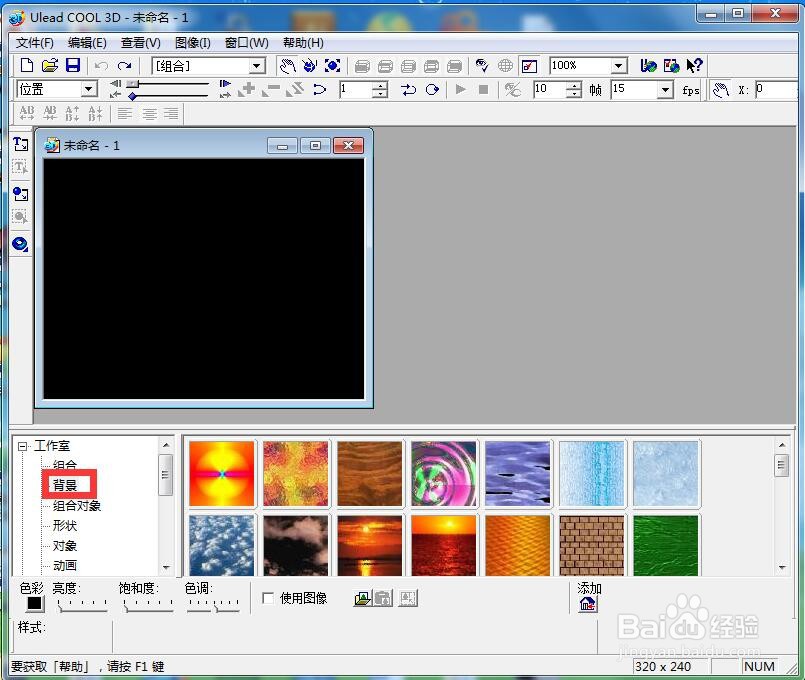Click the 亮度 slider
This screenshot has width=805, height=680.
pyautogui.click(x=82, y=606)
